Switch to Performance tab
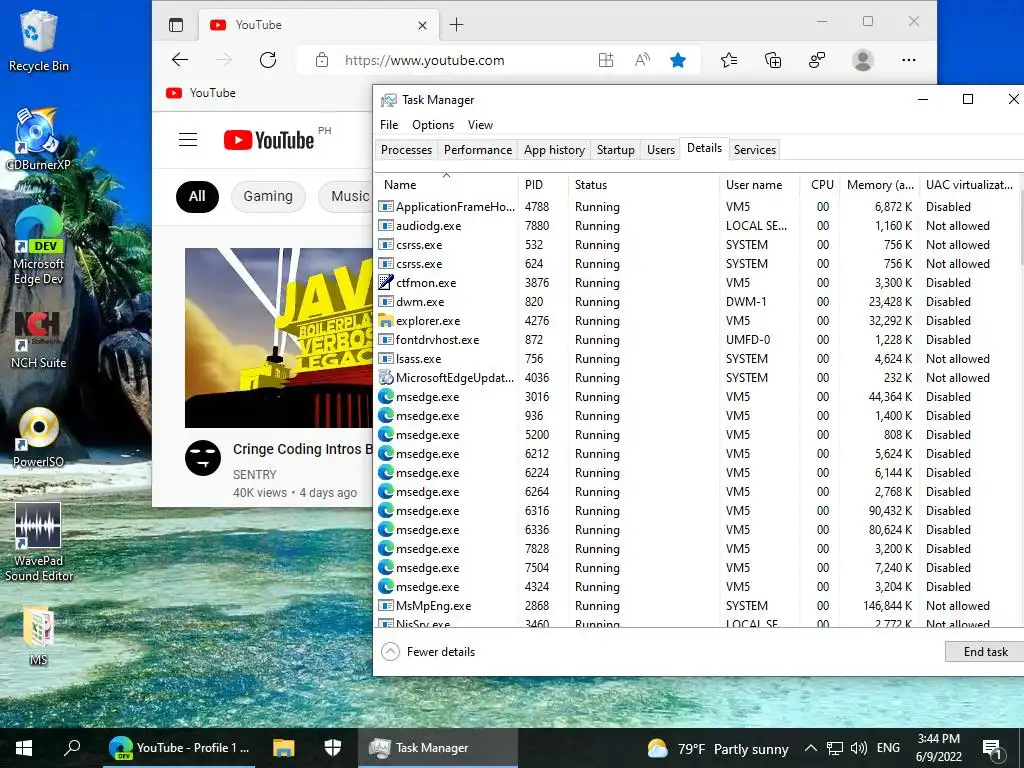 coord(477,150)
